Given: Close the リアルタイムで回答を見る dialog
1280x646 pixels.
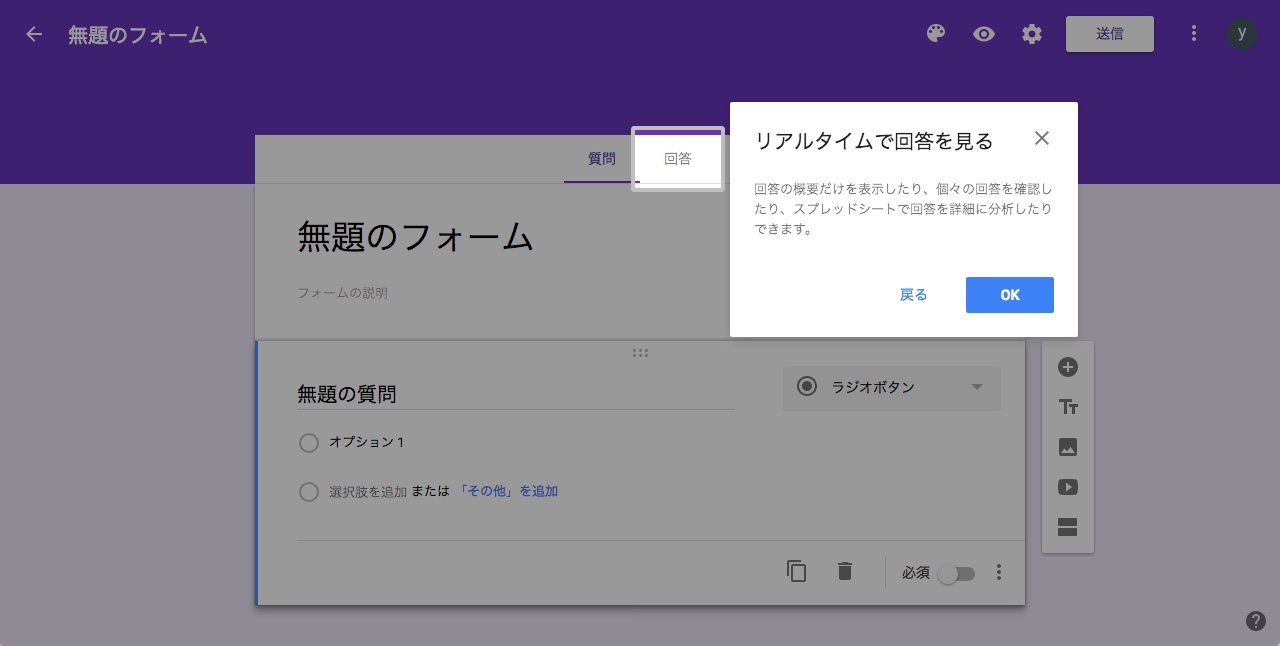Looking at the screenshot, I should tap(1042, 138).
